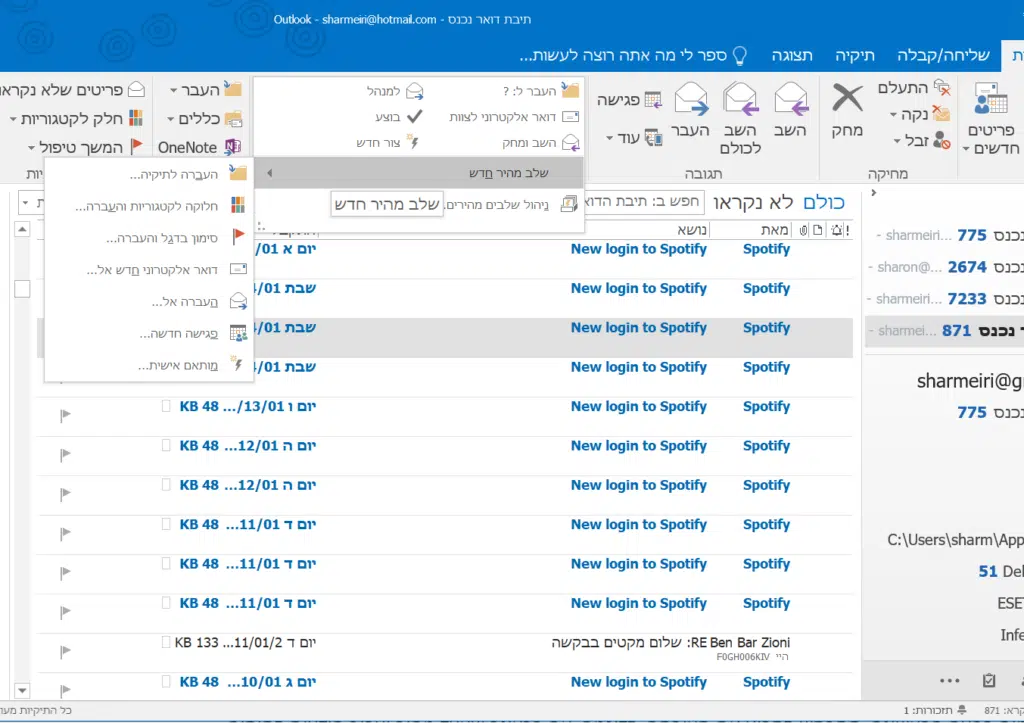Choose ...העברה אל from the submenu
Viewport: 1024px width, 723px height.
(150, 302)
